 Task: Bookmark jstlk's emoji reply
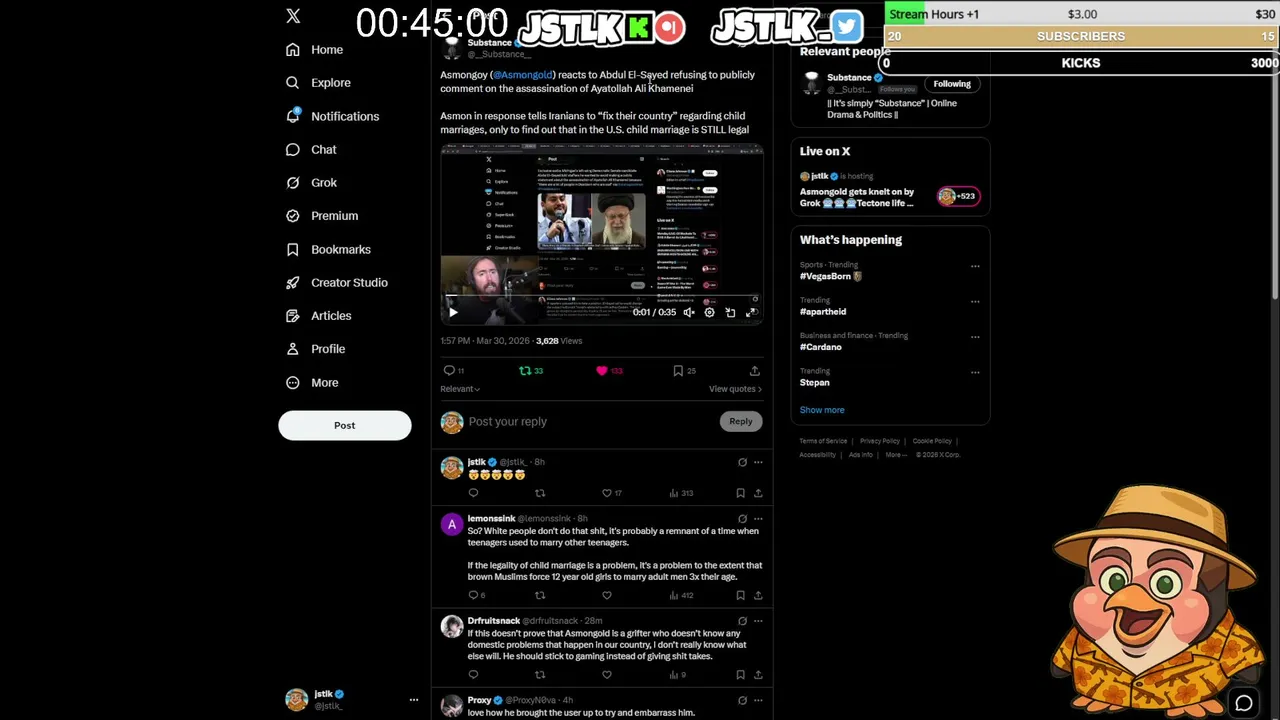pos(740,493)
